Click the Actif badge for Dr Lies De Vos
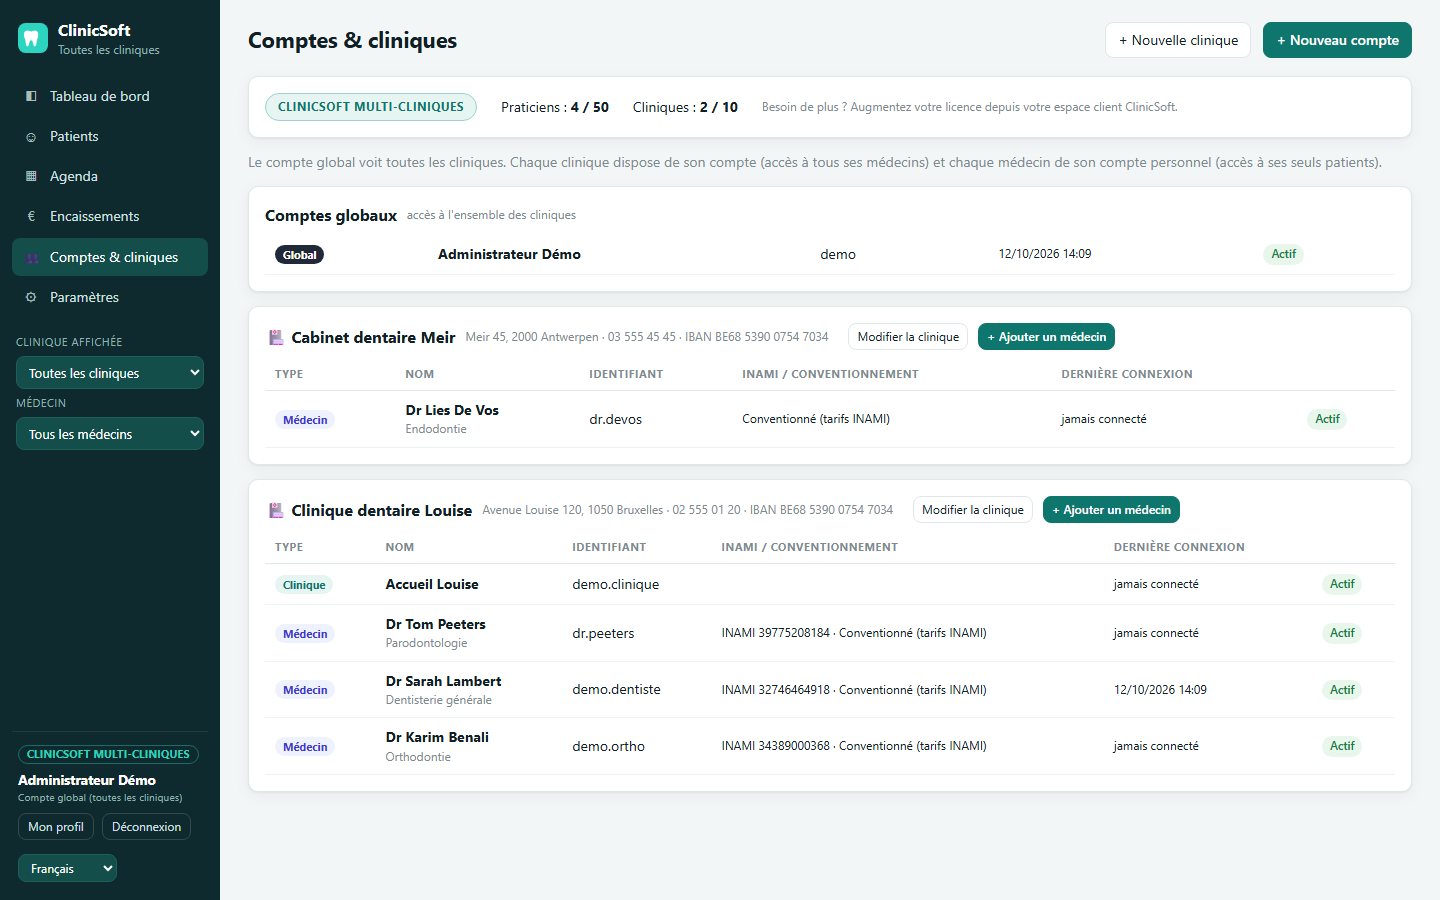The image size is (1440, 900). tap(1327, 419)
